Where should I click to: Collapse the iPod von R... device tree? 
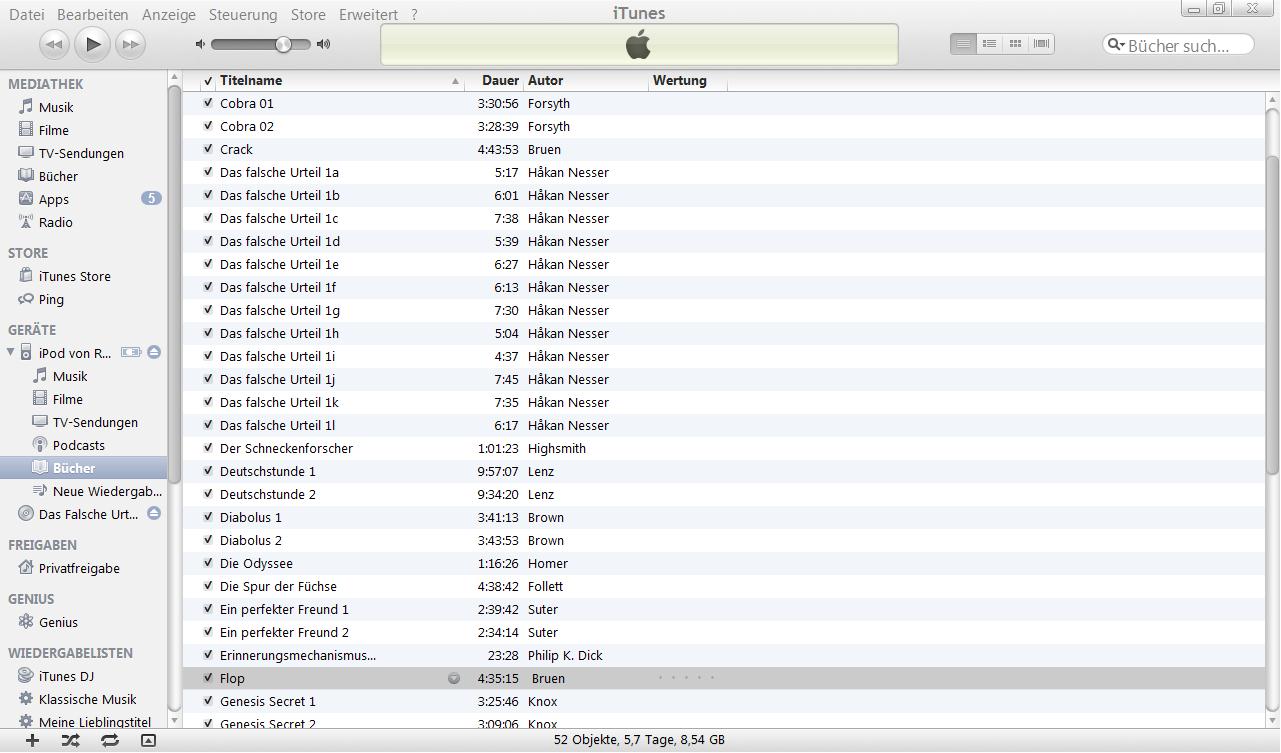click(x=11, y=352)
